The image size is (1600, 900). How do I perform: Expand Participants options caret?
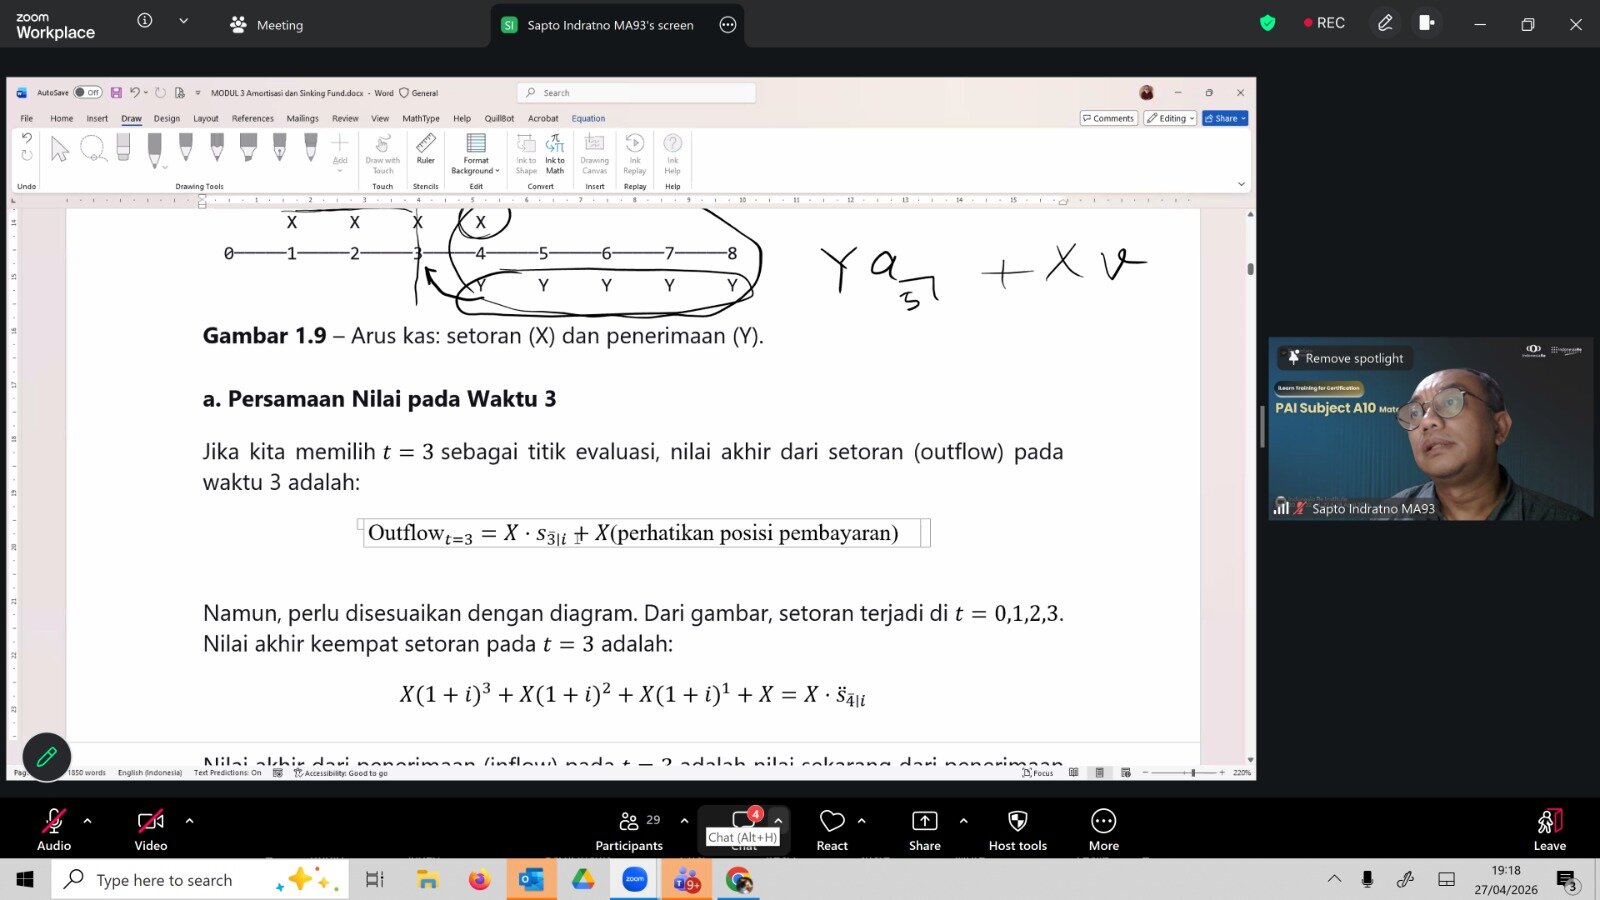click(x=684, y=821)
